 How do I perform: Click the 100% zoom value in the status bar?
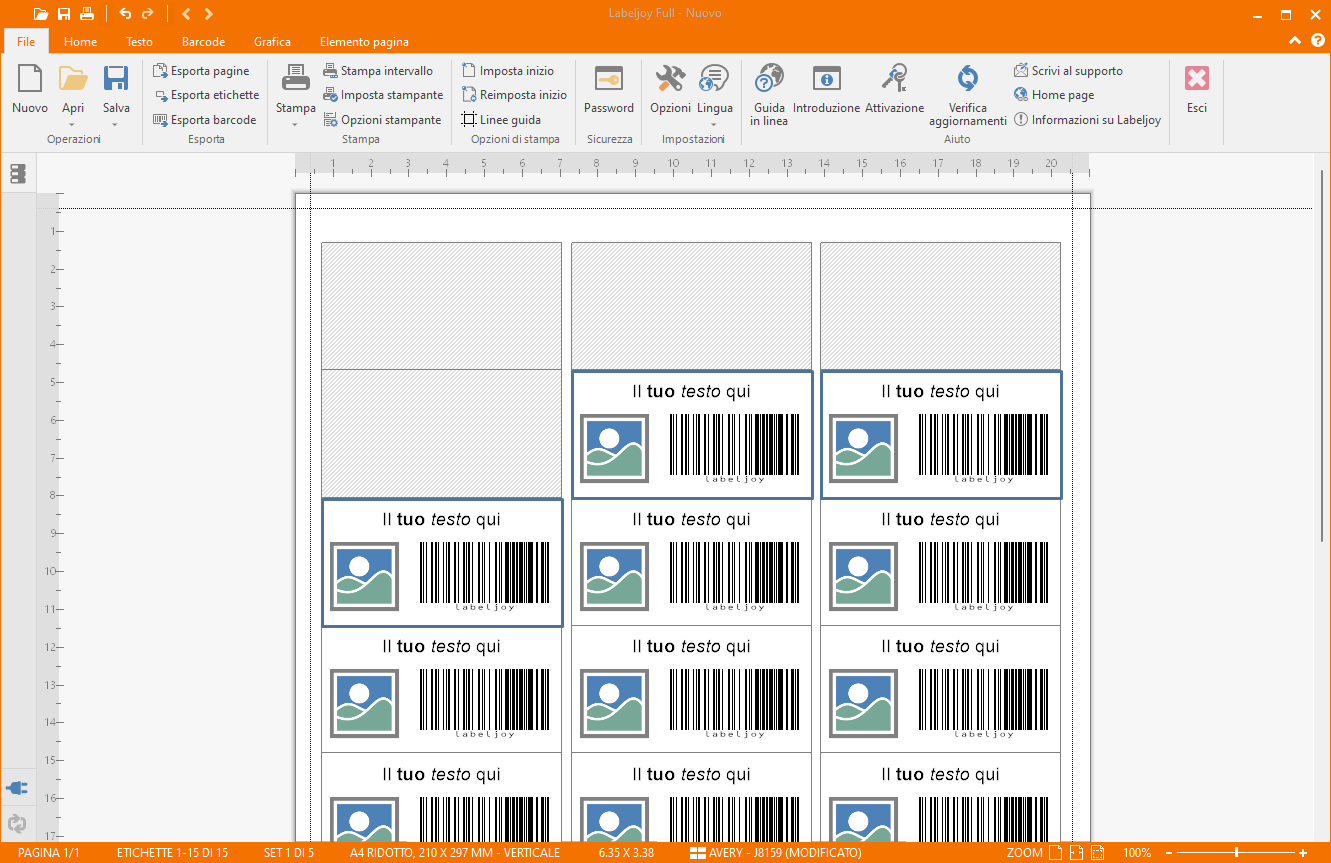tap(1137, 853)
